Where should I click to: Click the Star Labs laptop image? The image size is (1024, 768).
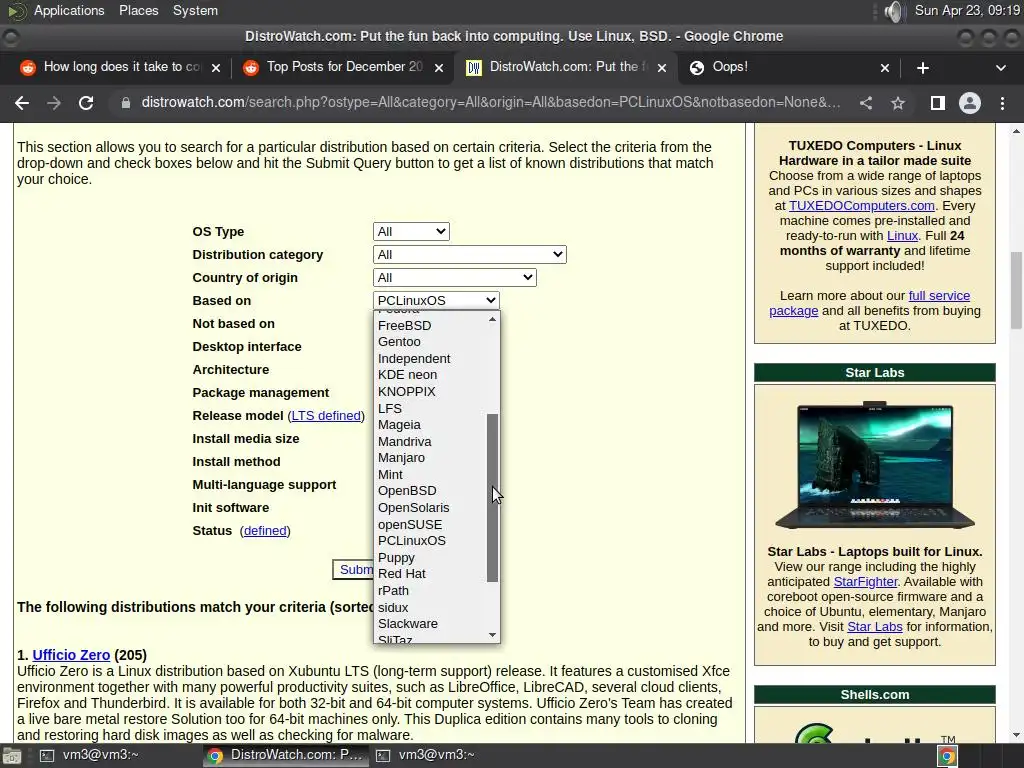[874, 465]
